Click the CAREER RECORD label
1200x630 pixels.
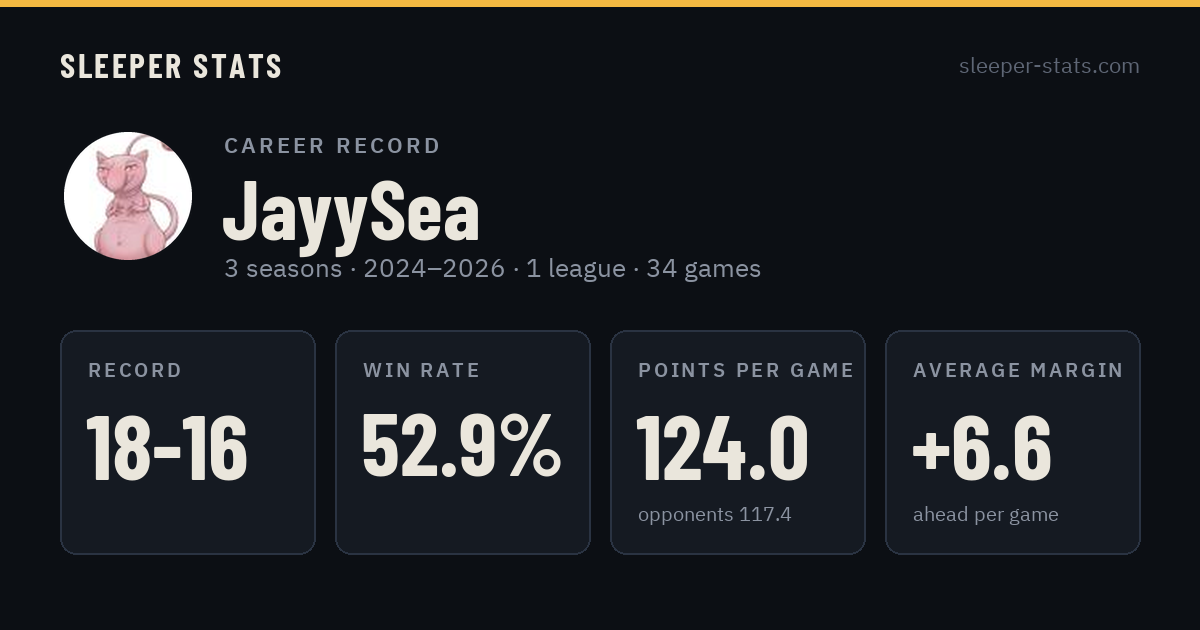(x=333, y=146)
